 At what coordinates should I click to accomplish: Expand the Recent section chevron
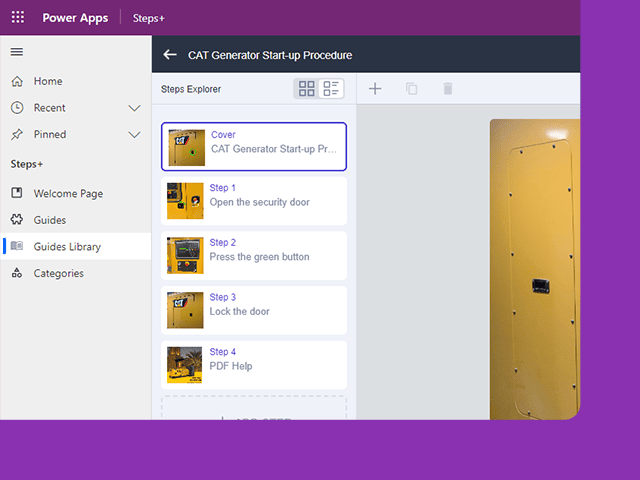(x=134, y=108)
